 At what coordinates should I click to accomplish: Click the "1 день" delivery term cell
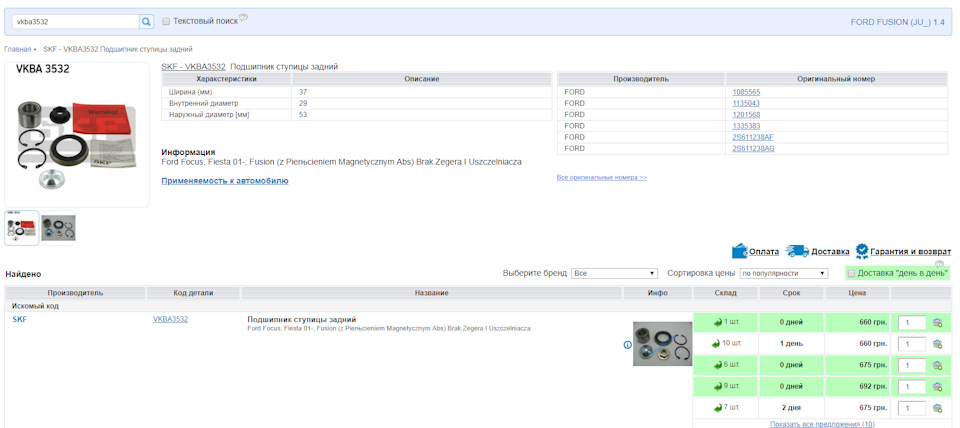791,344
